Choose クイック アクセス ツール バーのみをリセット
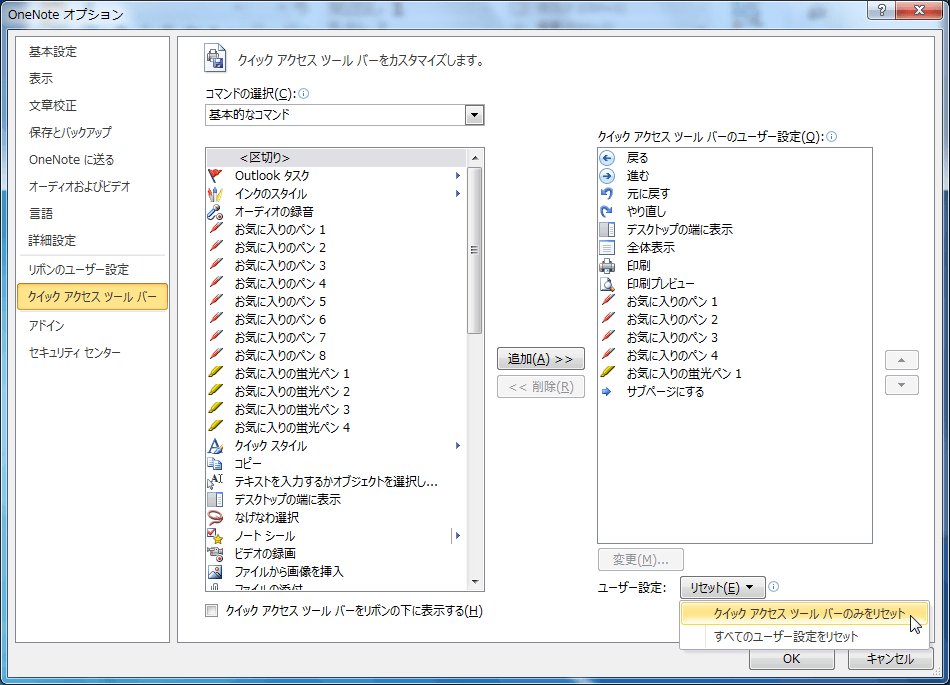 805,614
